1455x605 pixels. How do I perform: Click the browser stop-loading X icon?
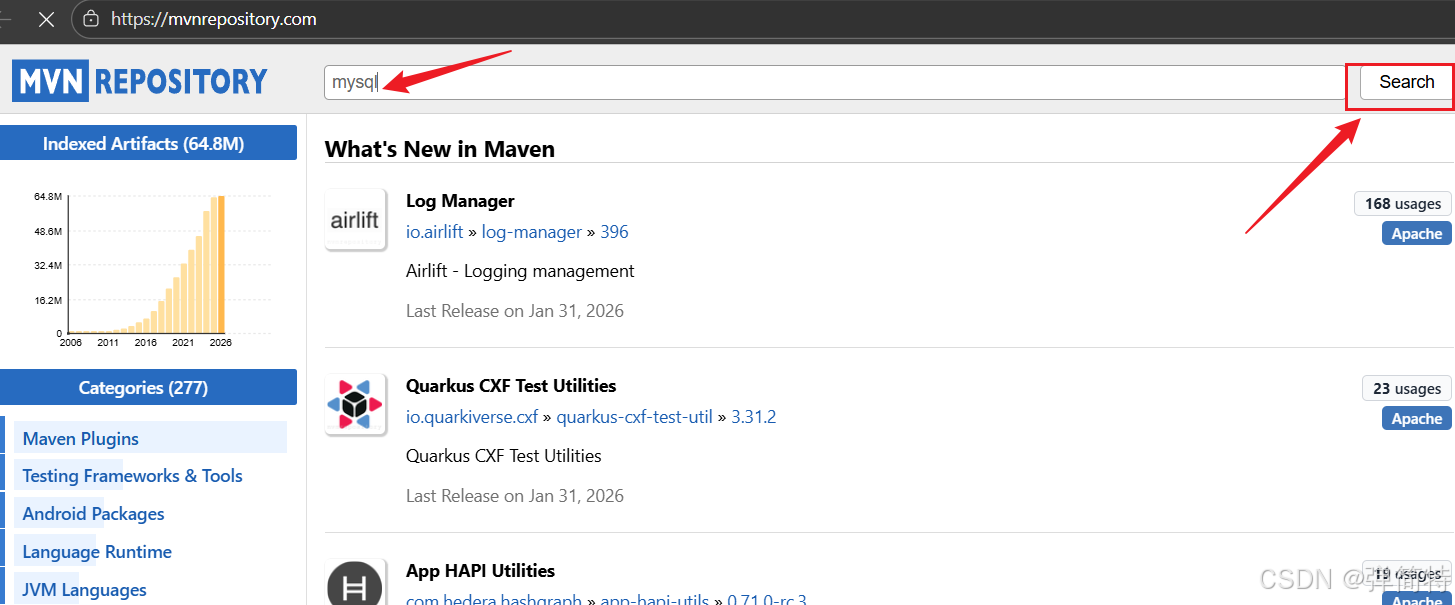pos(46,19)
